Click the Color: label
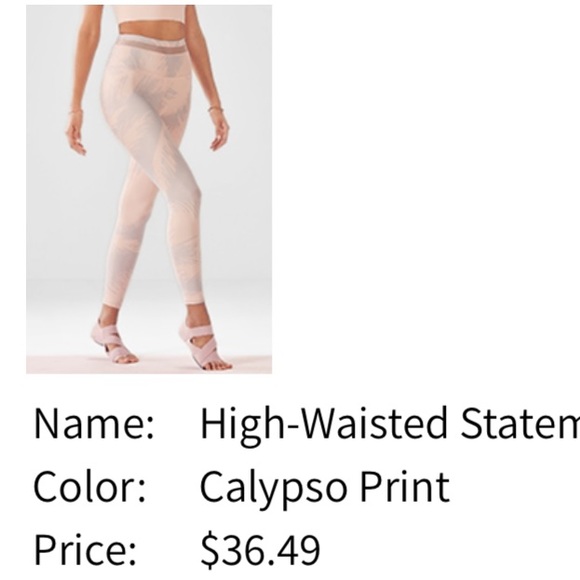Viewport: 580px width, 580px height. click(90, 486)
